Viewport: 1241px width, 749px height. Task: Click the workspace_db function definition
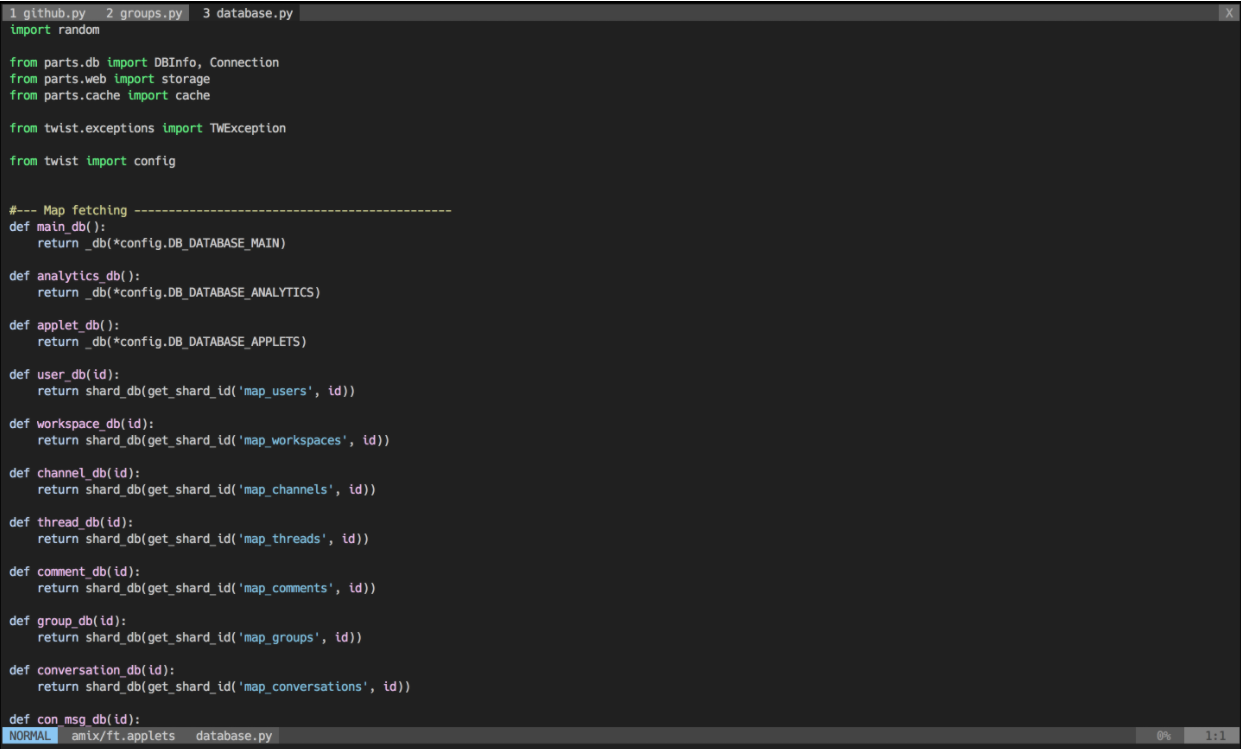[x=80, y=423]
